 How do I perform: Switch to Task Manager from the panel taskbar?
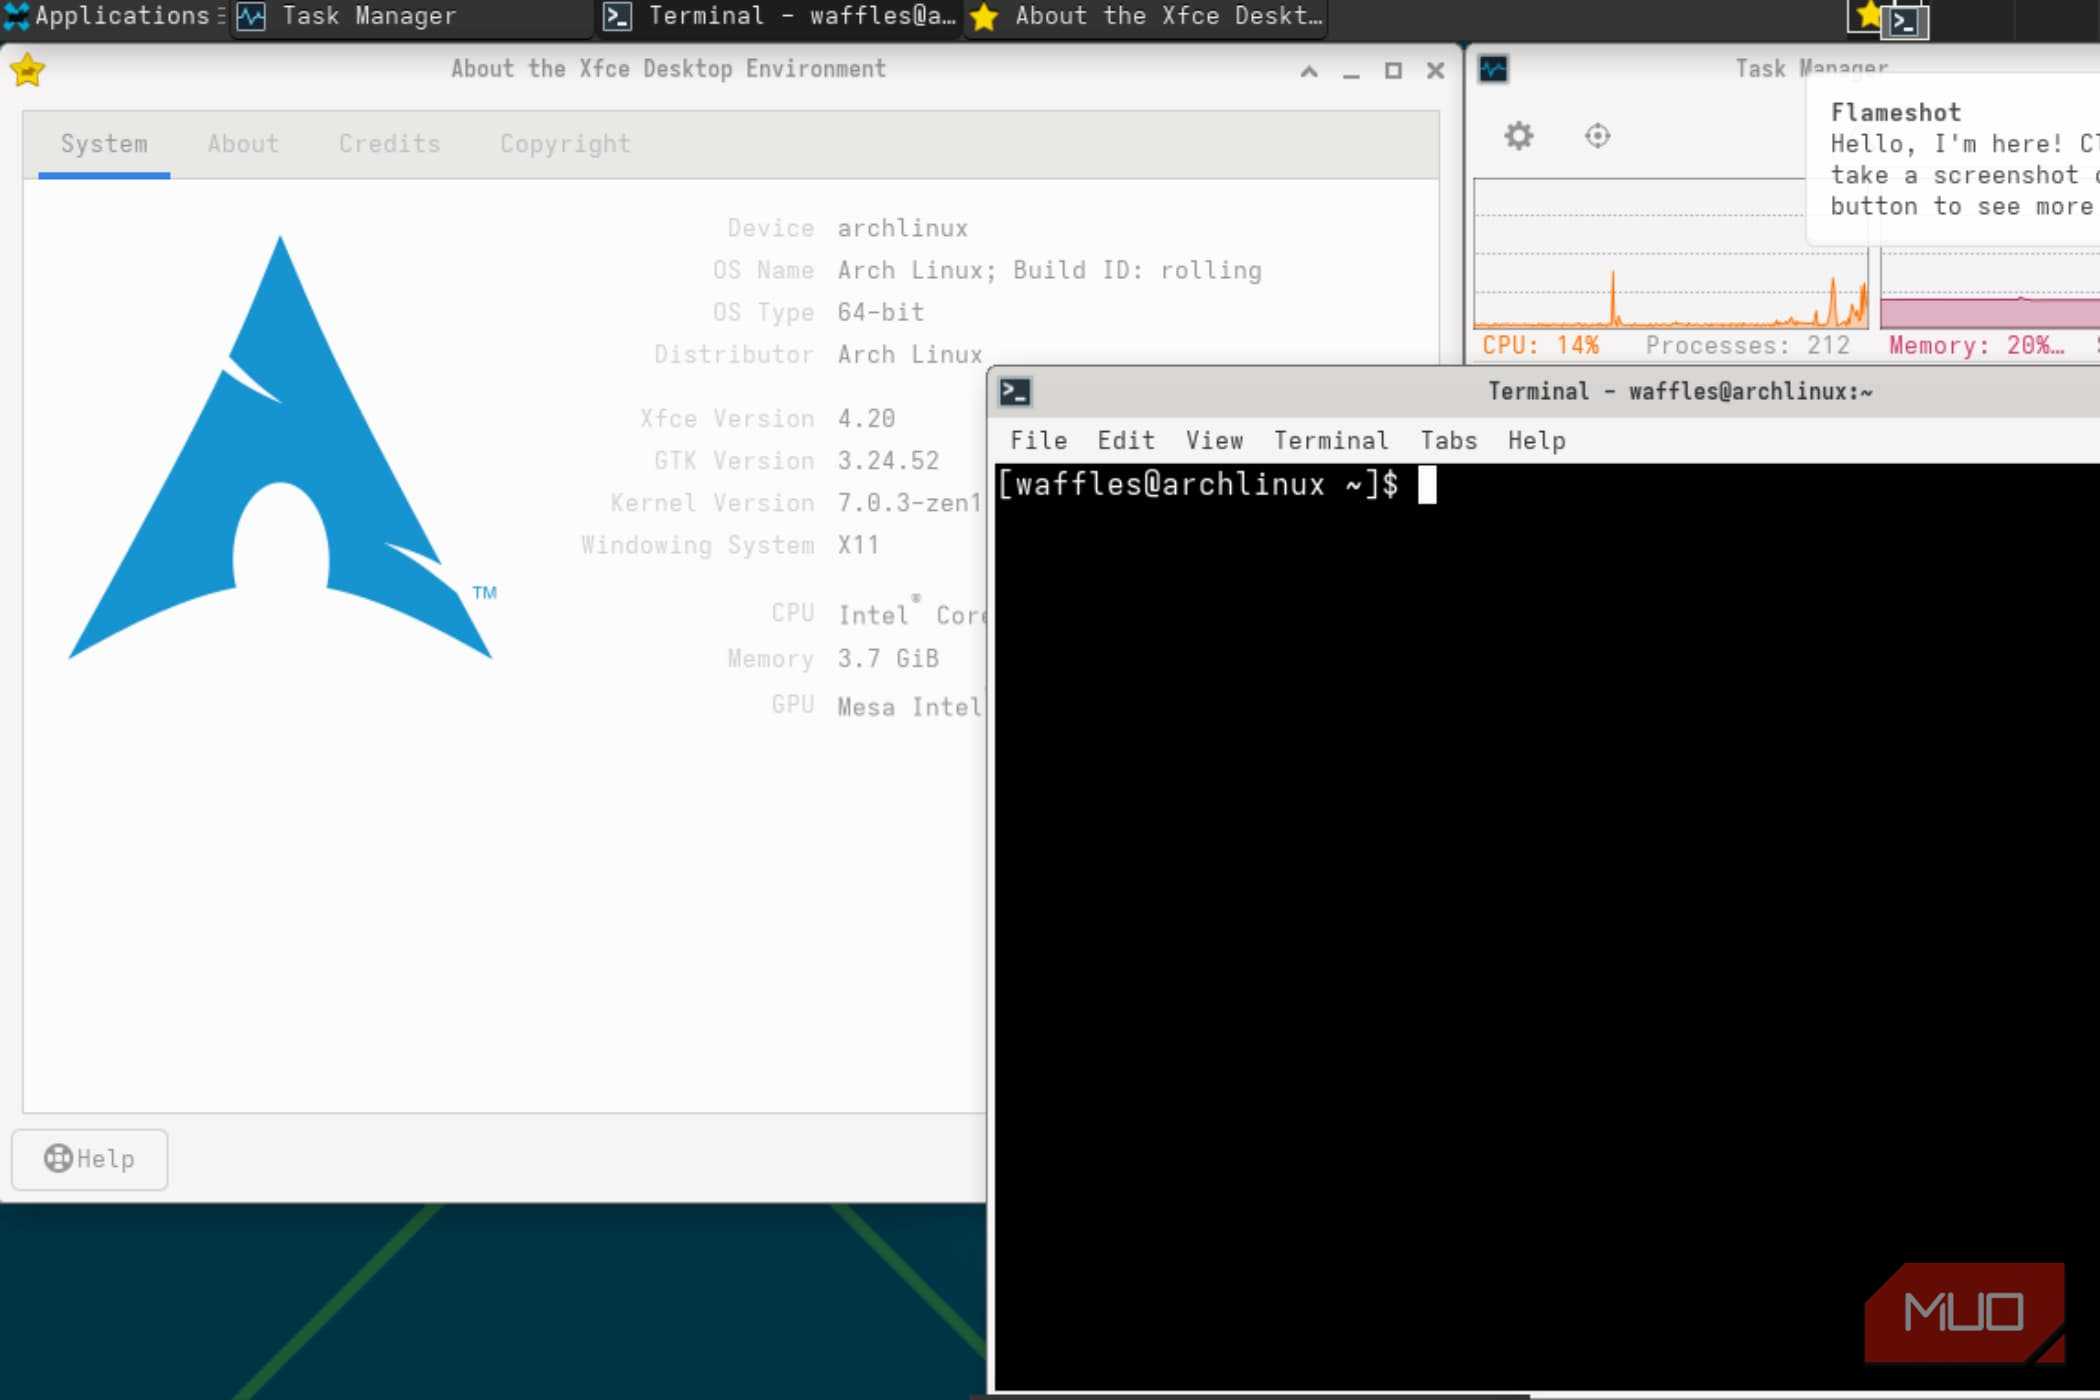[x=410, y=17]
